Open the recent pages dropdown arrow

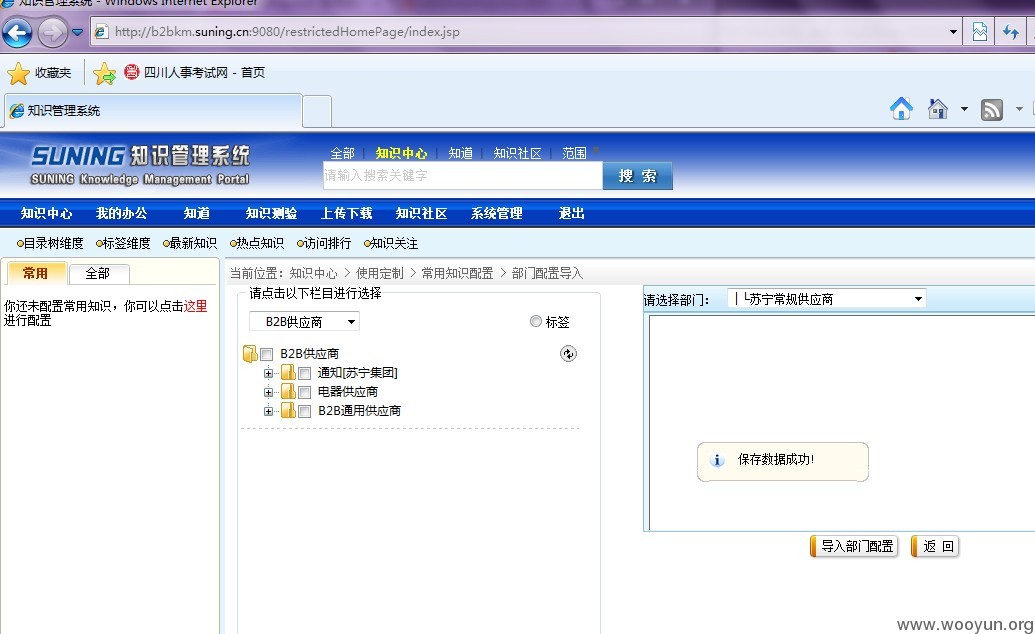tap(77, 32)
